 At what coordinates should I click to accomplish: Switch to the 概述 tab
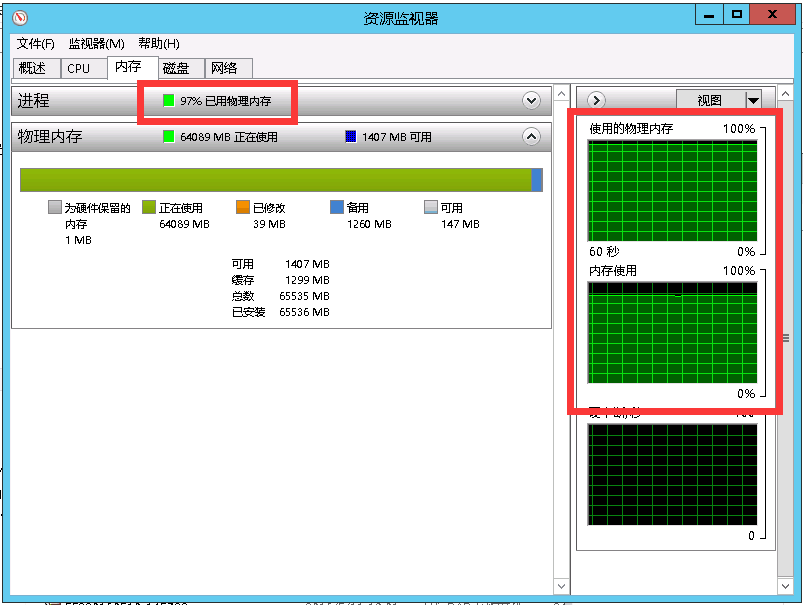(x=35, y=68)
